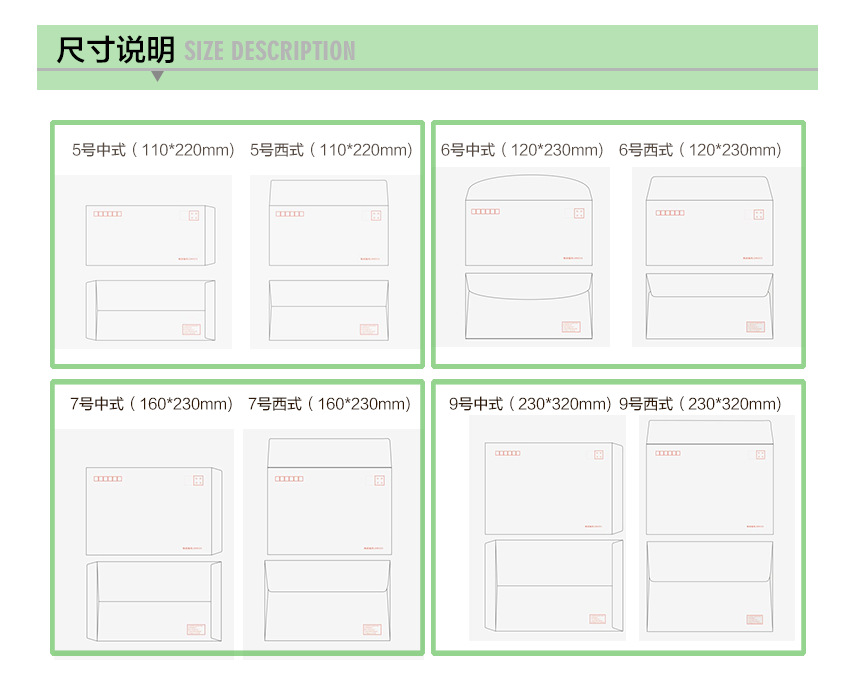The height and width of the screenshot is (673, 850).
Task: Click stamp box on 9号中式 envelope
Action: tap(599, 454)
